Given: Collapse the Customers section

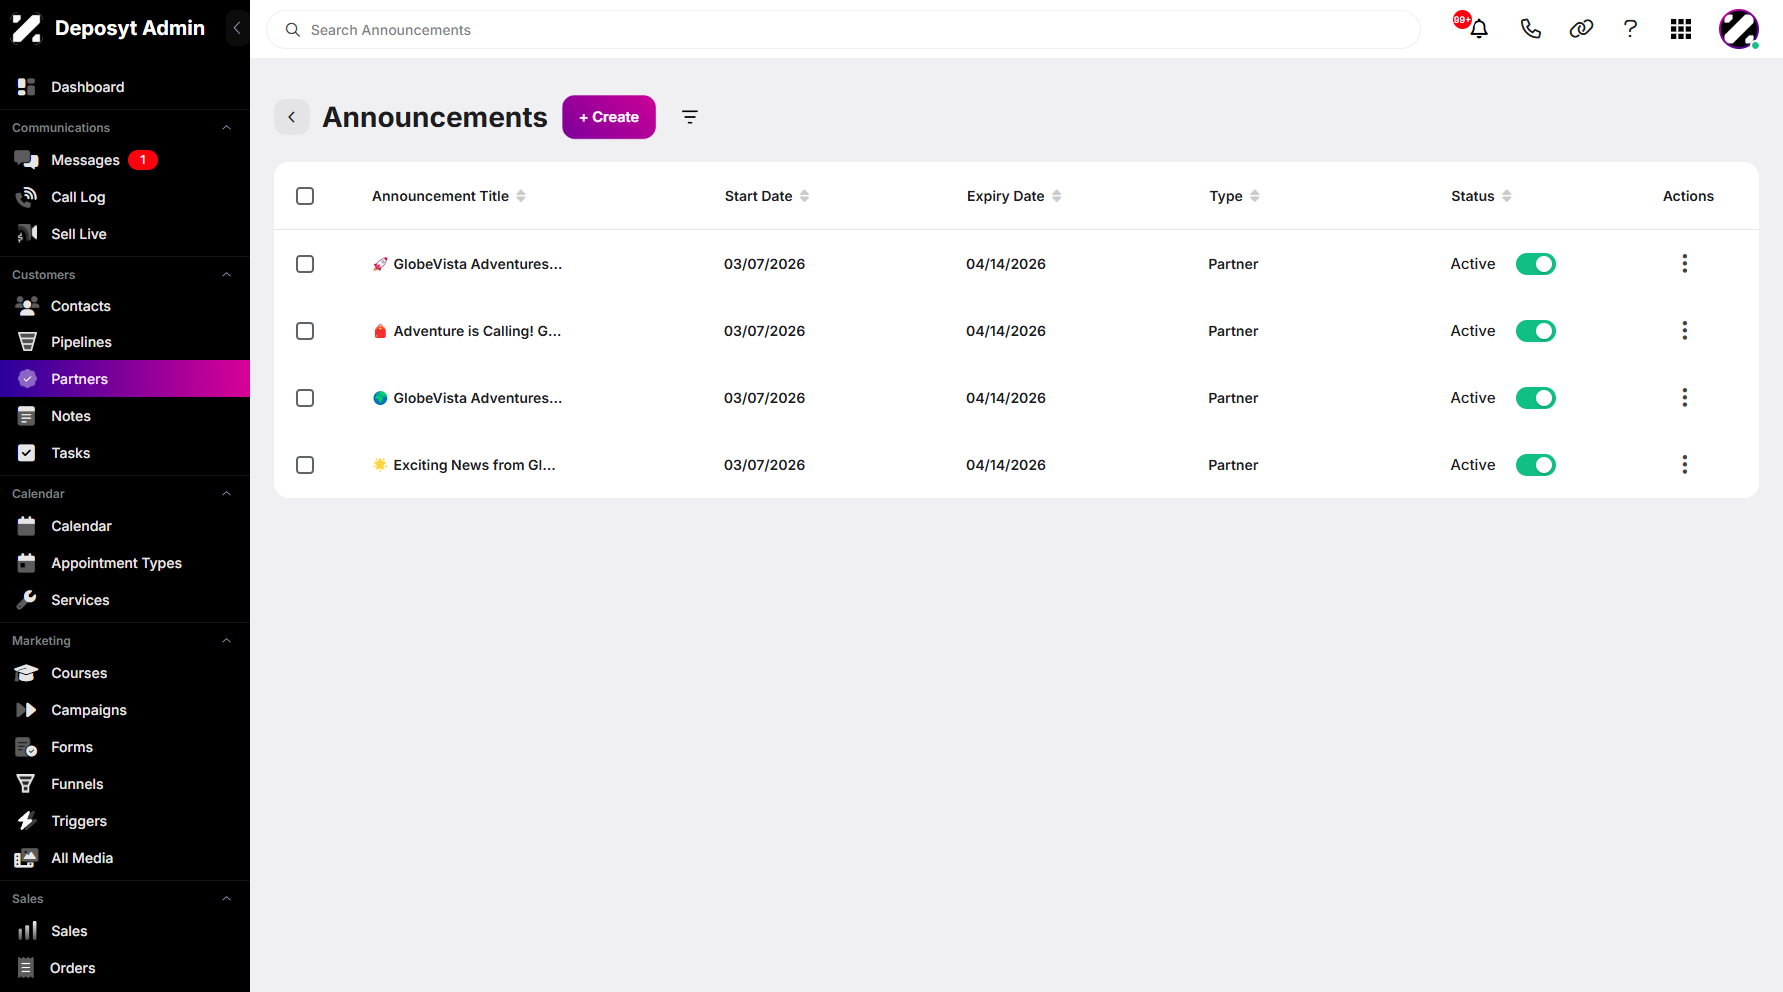Looking at the screenshot, I should (x=226, y=275).
